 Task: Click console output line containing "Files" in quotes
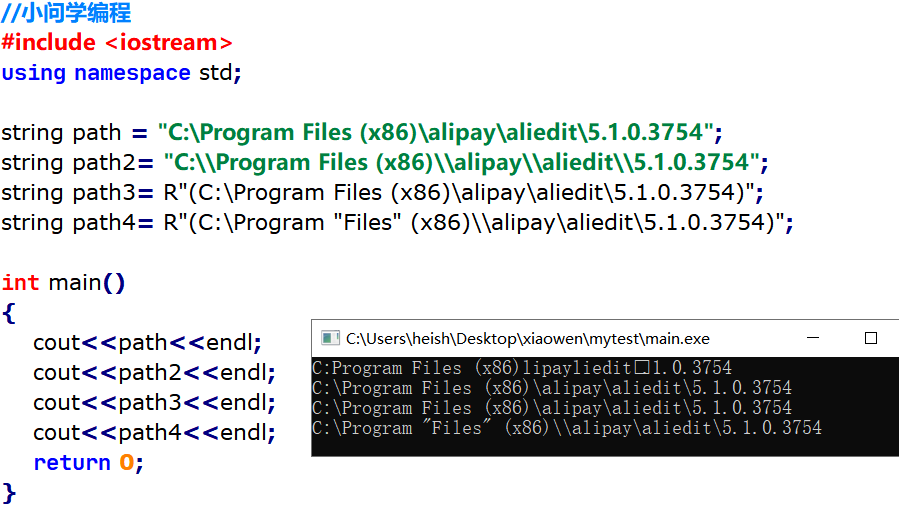[x=566, y=428]
